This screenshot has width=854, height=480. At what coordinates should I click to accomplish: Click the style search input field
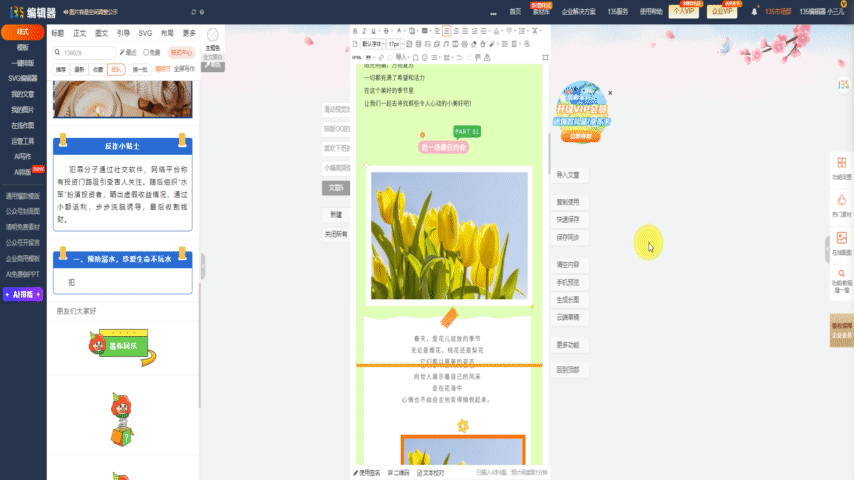click(x=84, y=53)
